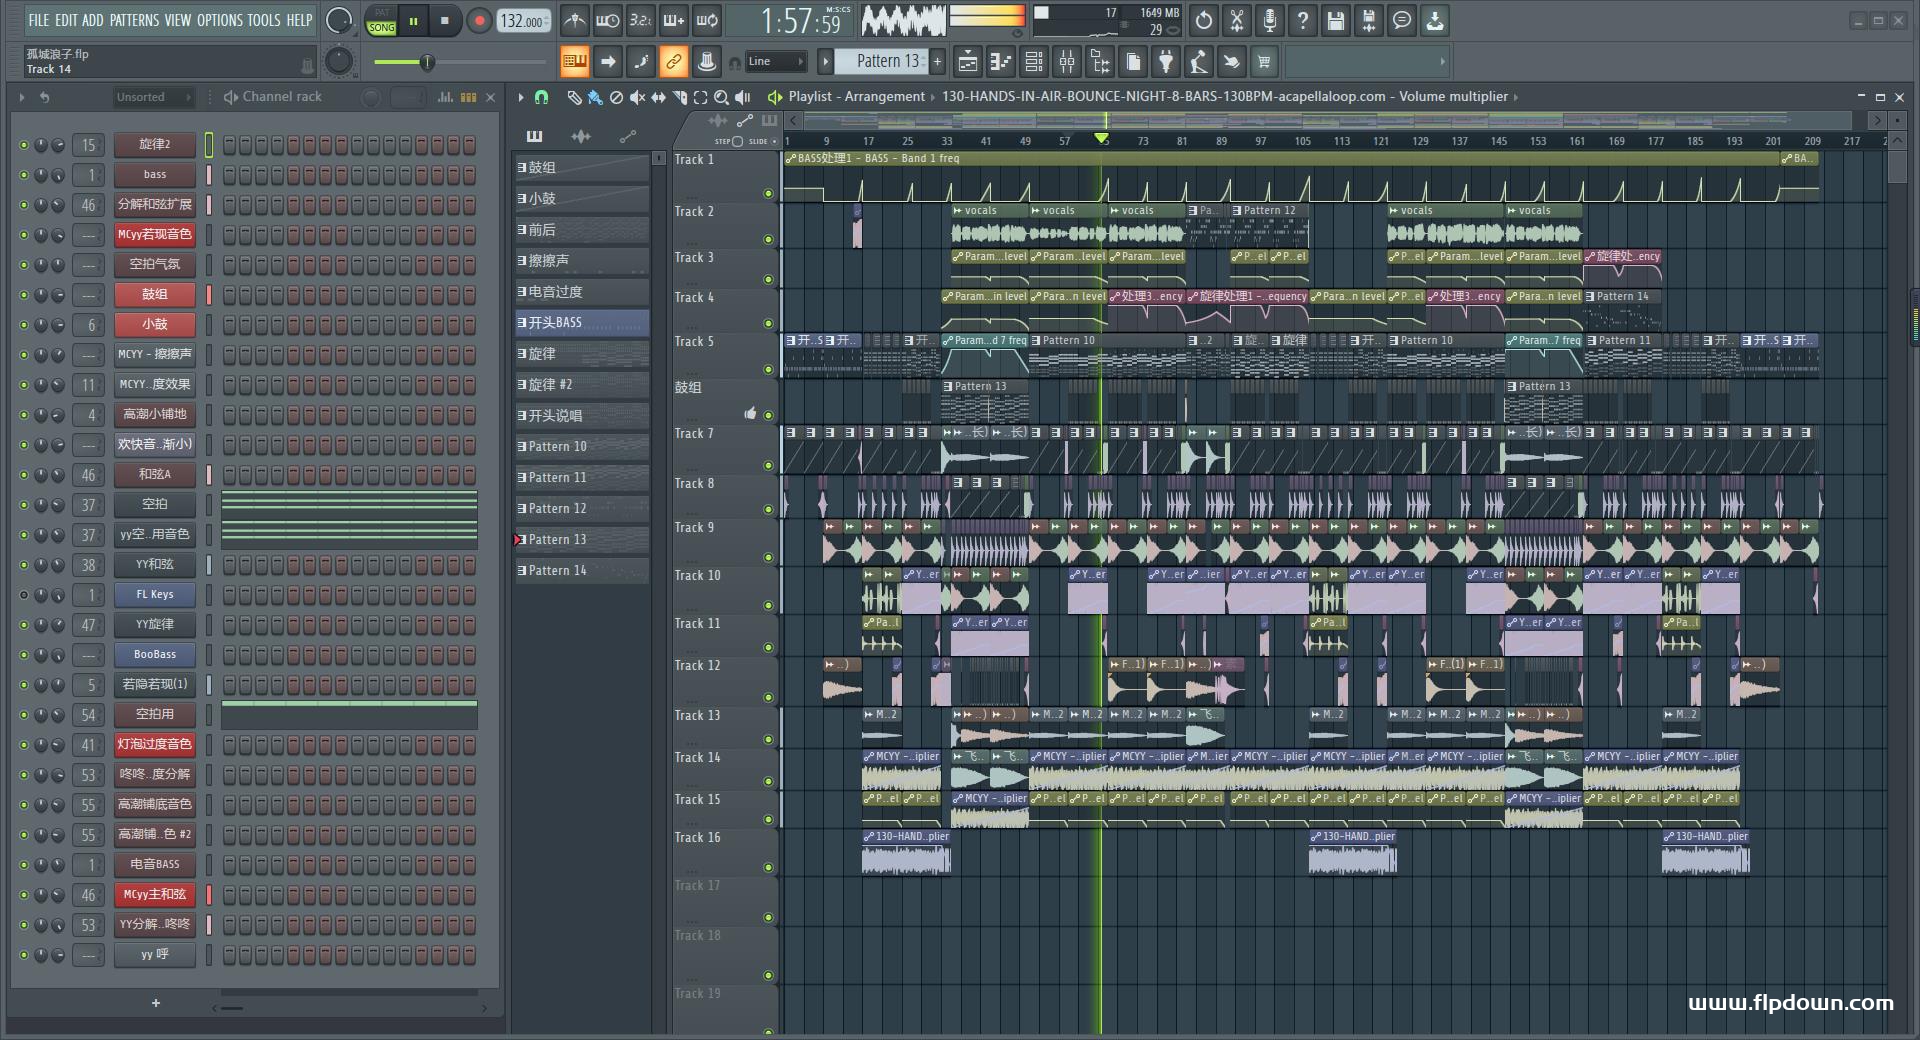Open the playlist view icon
Image resolution: width=1920 pixels, height=1040 pixels.
click(x=967, y=62)
